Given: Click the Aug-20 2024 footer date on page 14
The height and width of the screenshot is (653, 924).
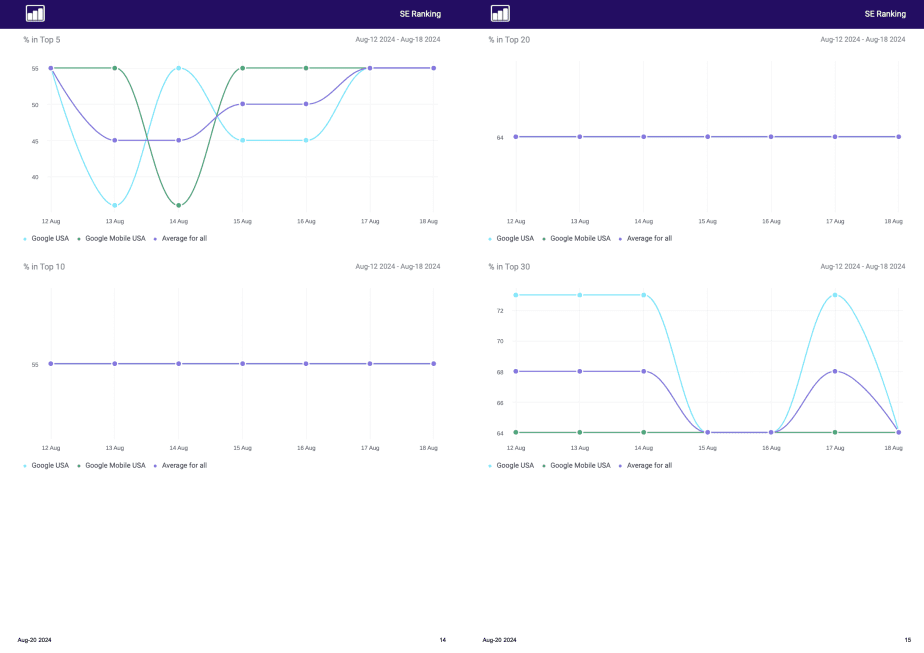Looking at the screenshot, I should pos(34,639).
